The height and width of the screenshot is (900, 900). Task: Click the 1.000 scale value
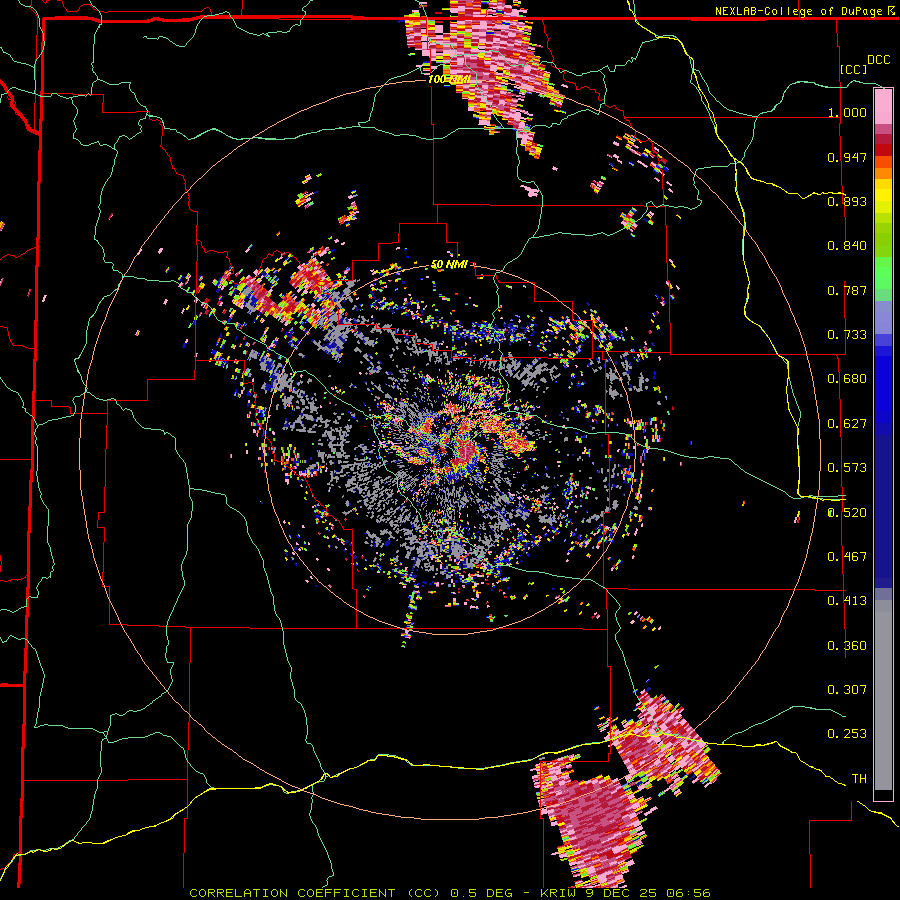(847, 112)
